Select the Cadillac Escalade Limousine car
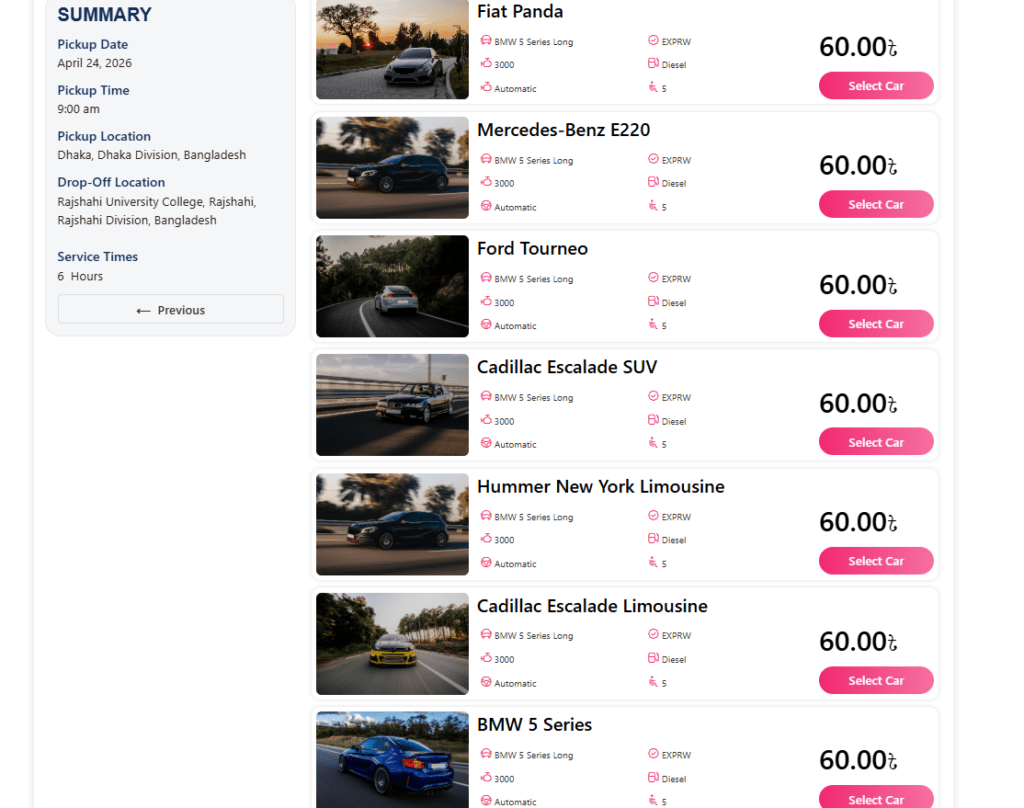 point(876,680)
